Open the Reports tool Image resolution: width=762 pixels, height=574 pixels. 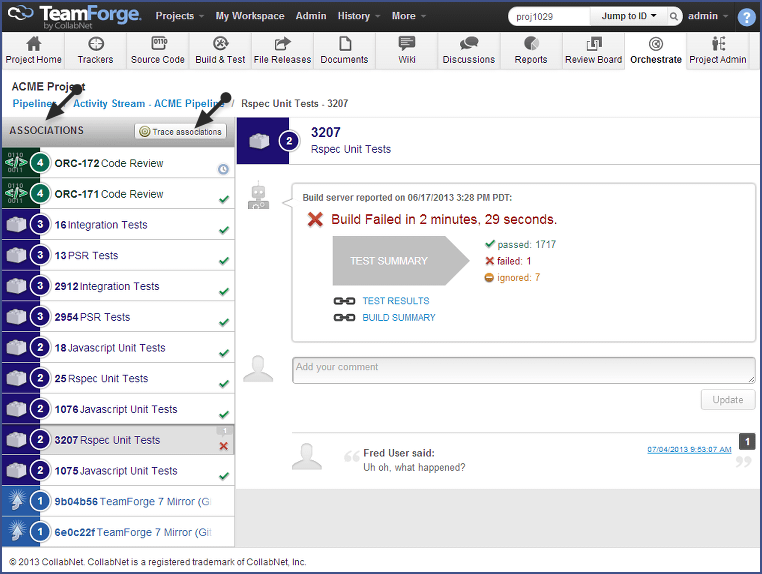[531, 51]
